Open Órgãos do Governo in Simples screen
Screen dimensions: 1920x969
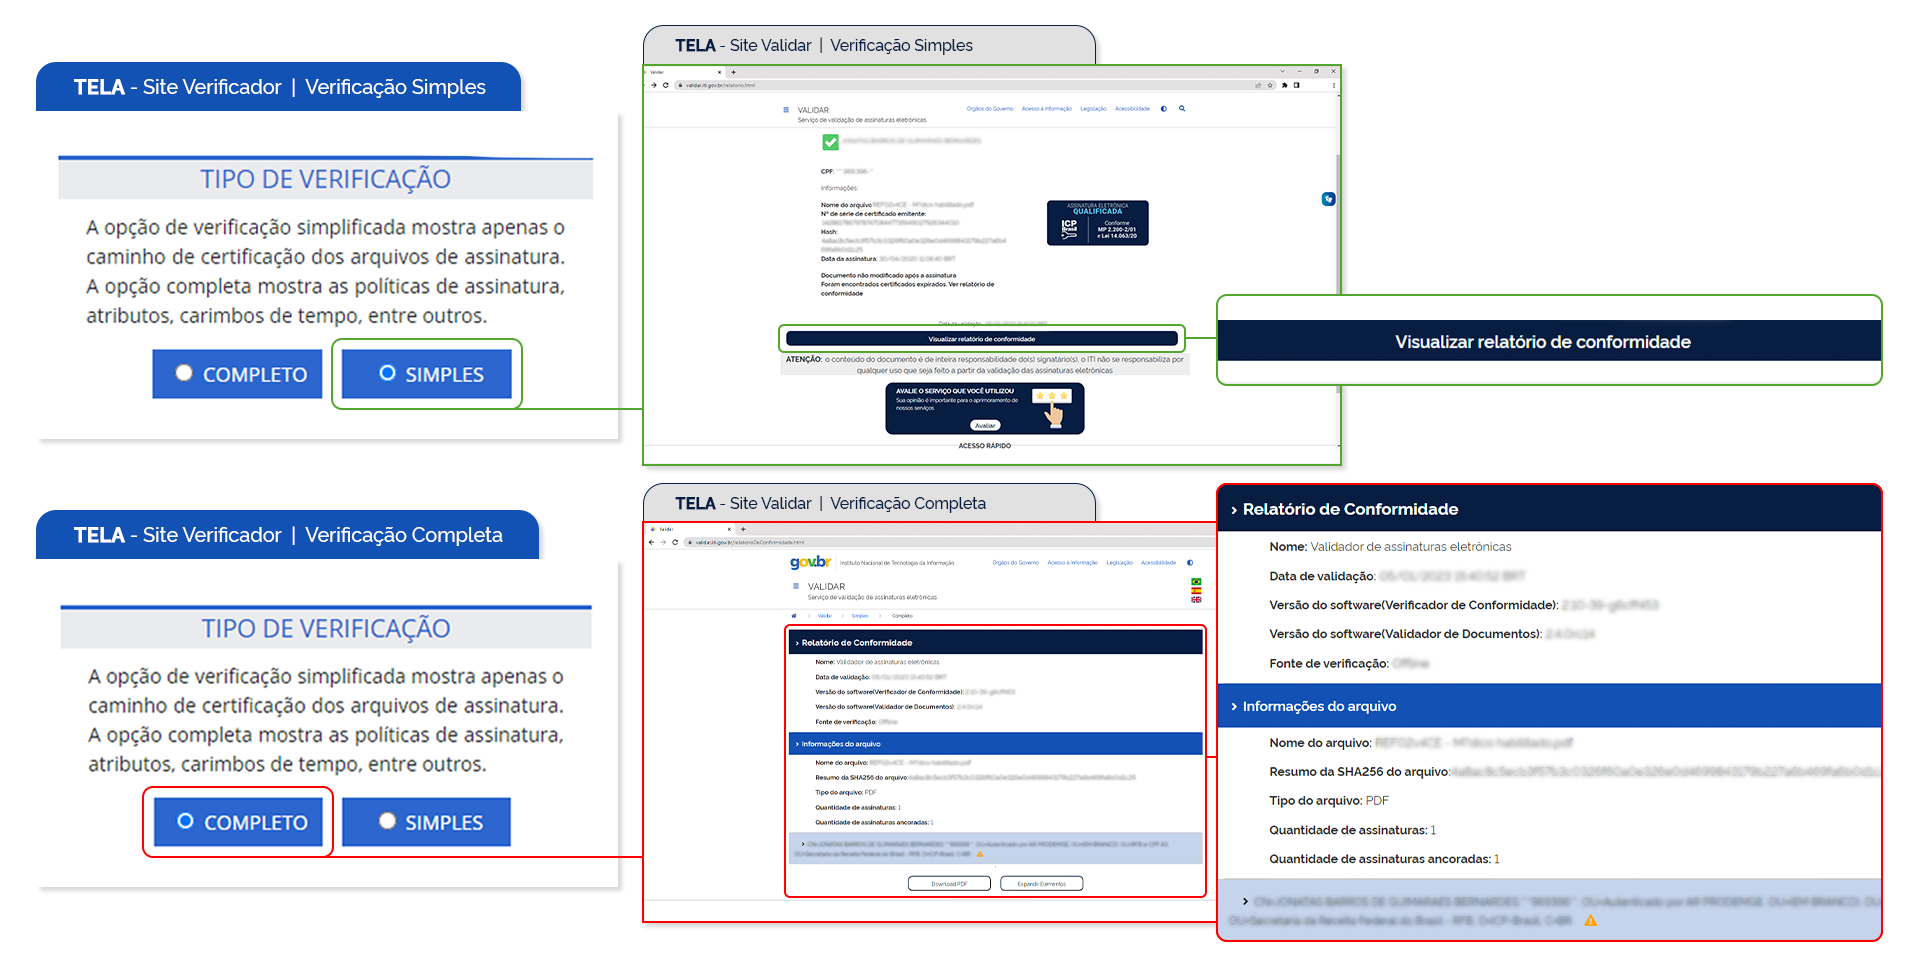990,109
